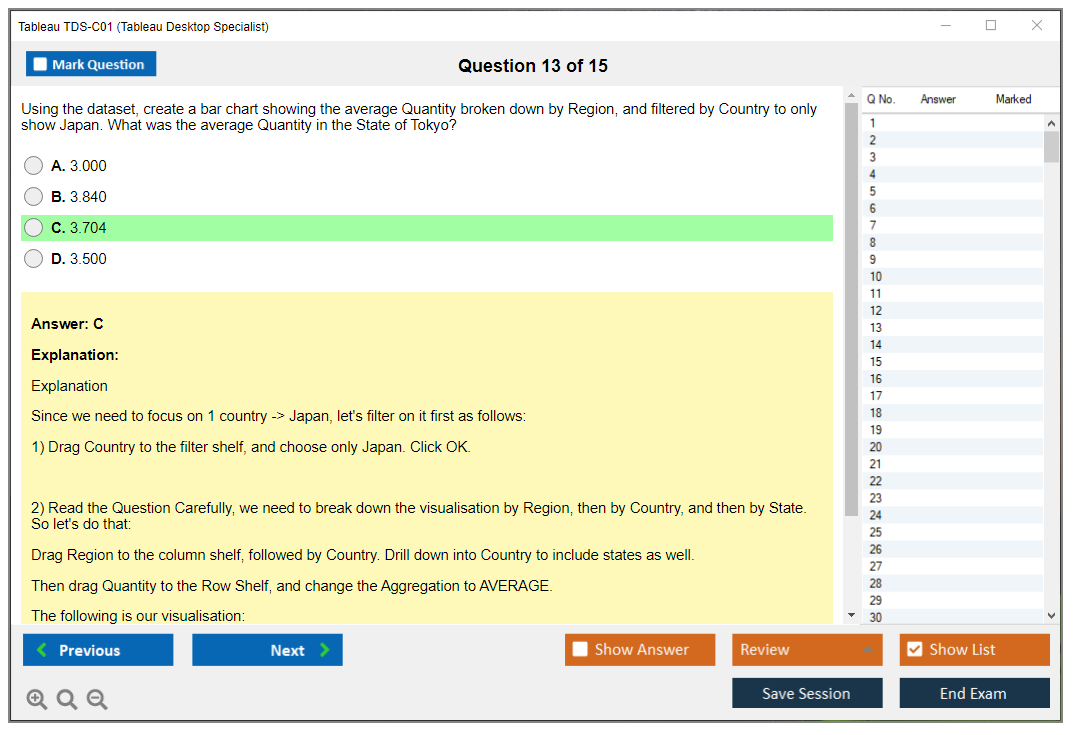Go to the previous question
This screenshot has width=1075, height=735.
coord(98,650)
